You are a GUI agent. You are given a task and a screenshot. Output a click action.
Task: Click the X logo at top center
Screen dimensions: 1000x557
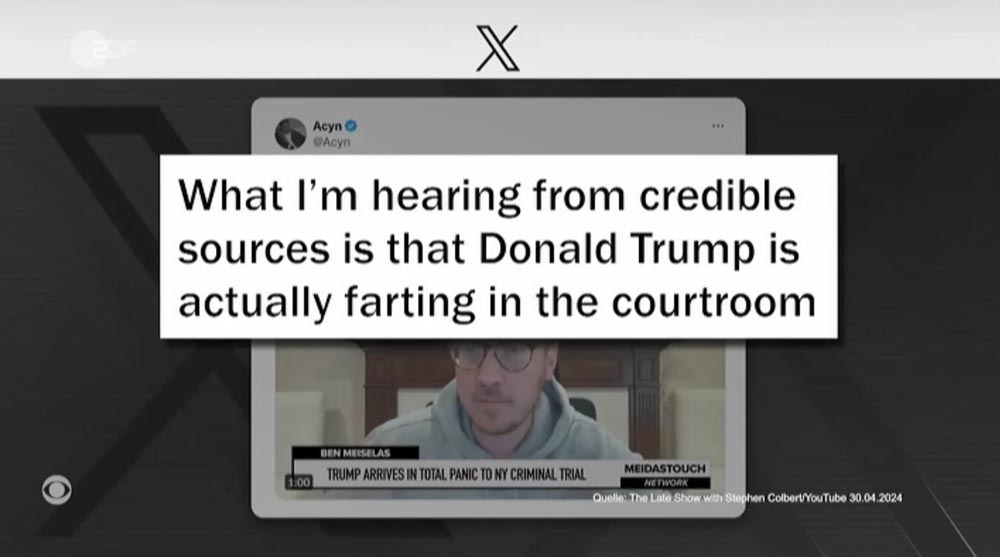click(497, 48)
